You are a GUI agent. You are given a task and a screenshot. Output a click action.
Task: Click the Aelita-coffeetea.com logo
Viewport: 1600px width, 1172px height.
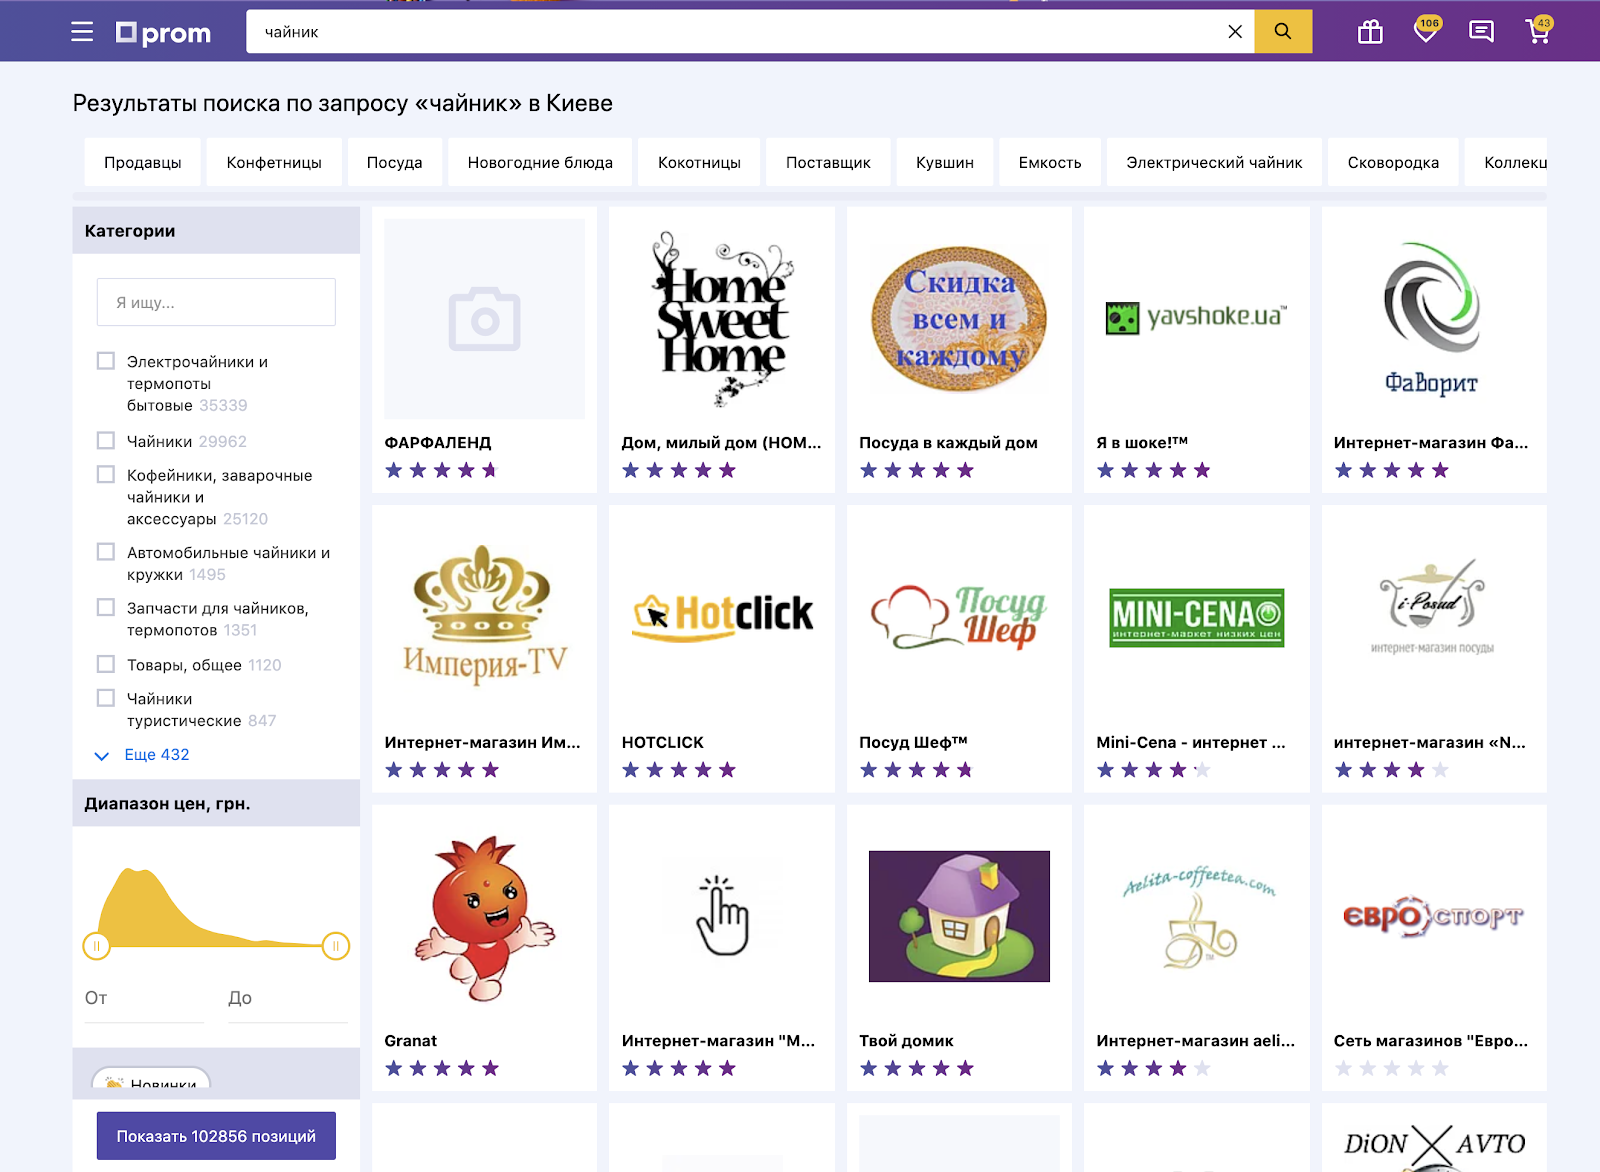[1198, 916]
